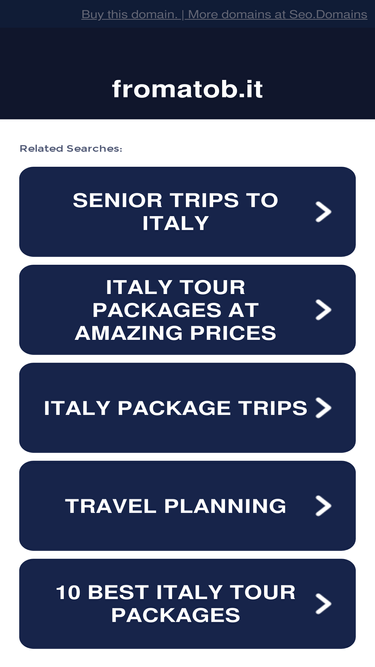Click the word ITALY in the Senior Trips button
The width and height of the screenshot is (375, 667).
(x=176, y=223)
